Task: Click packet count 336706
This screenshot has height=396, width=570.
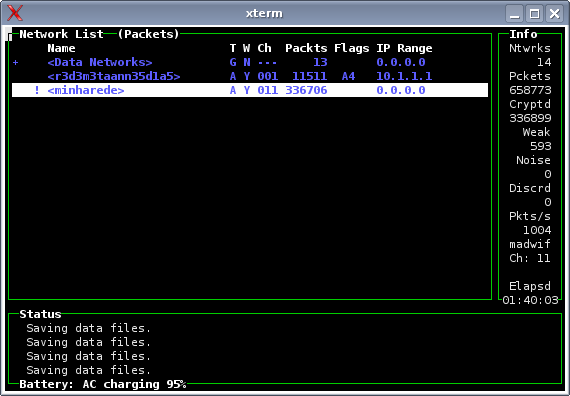Action: [306, 90]
